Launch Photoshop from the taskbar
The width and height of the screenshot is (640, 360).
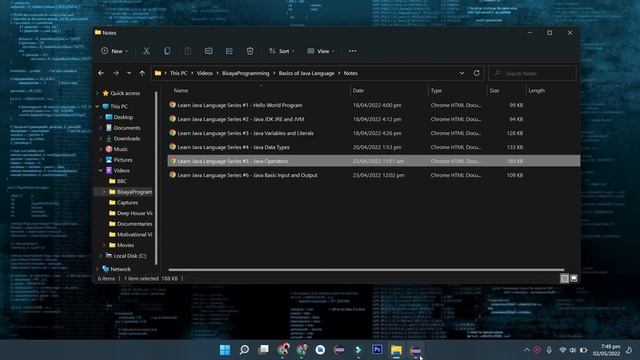[x=377, y=349]
